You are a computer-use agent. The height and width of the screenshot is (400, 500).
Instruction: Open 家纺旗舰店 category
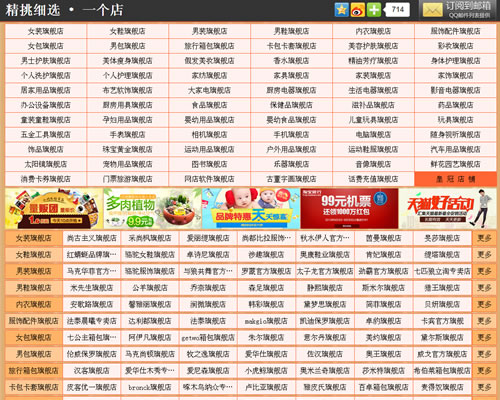point(209,75)
